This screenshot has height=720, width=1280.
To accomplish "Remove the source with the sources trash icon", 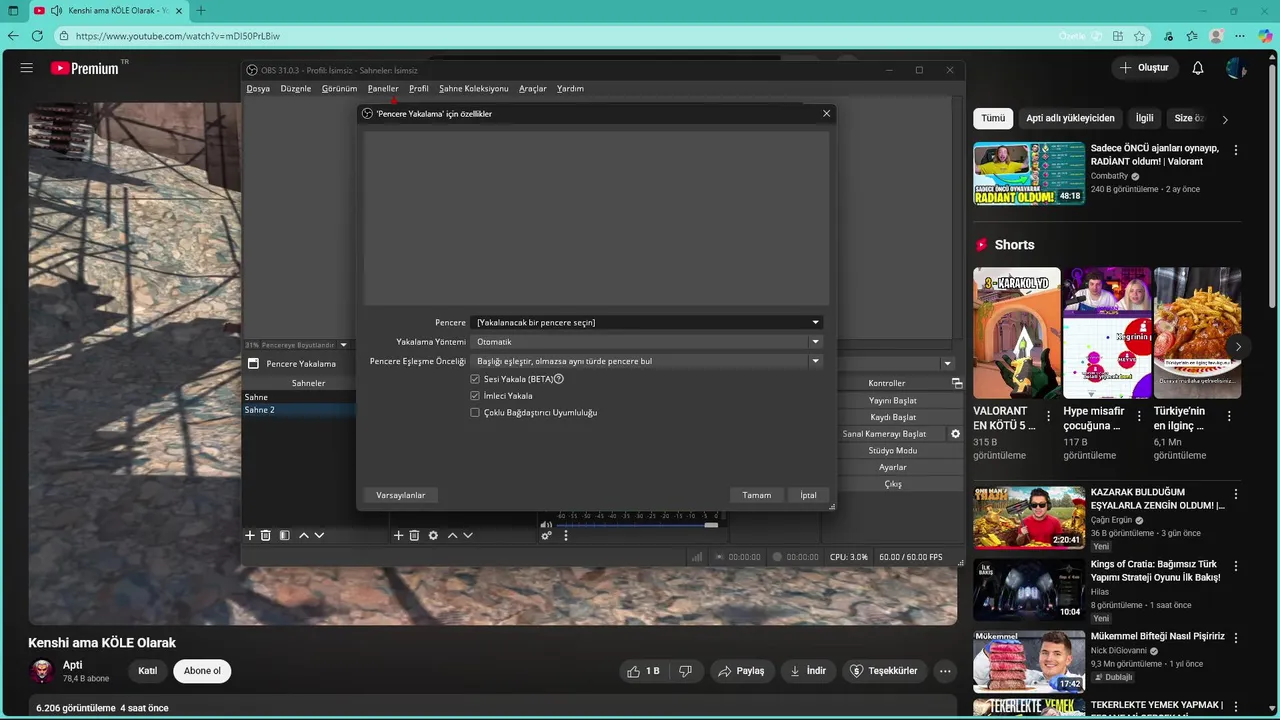I will coord(414,535).
